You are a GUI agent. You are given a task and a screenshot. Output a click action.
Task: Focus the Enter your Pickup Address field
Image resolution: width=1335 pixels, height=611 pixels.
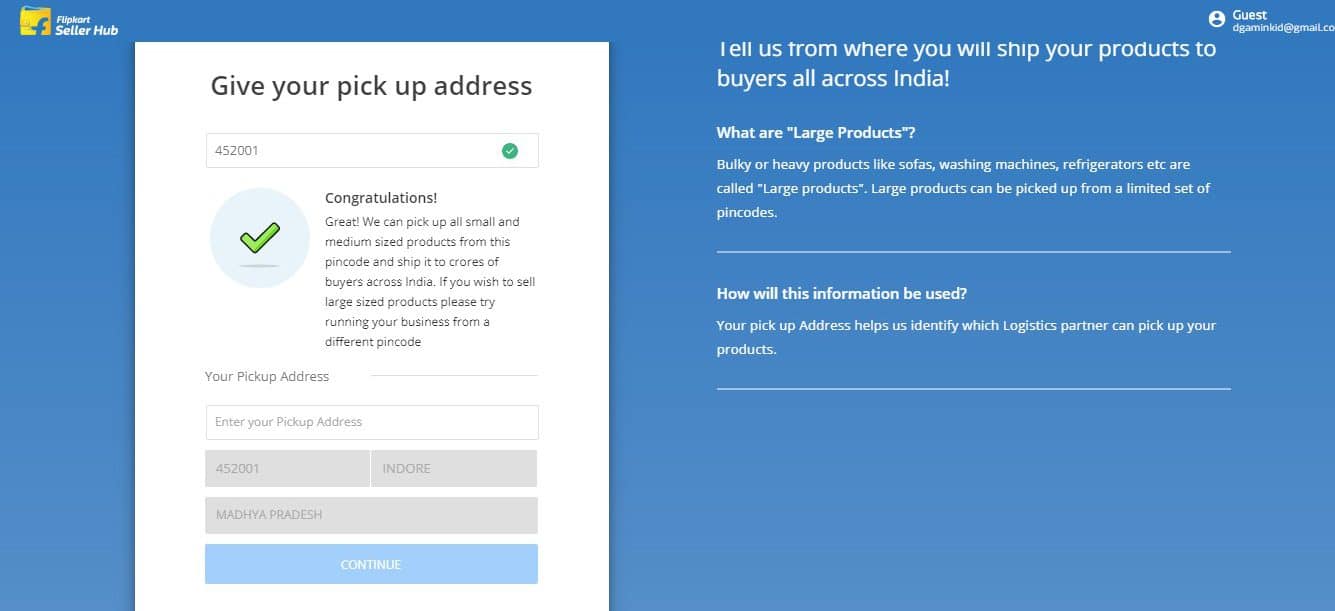(372, 422)
